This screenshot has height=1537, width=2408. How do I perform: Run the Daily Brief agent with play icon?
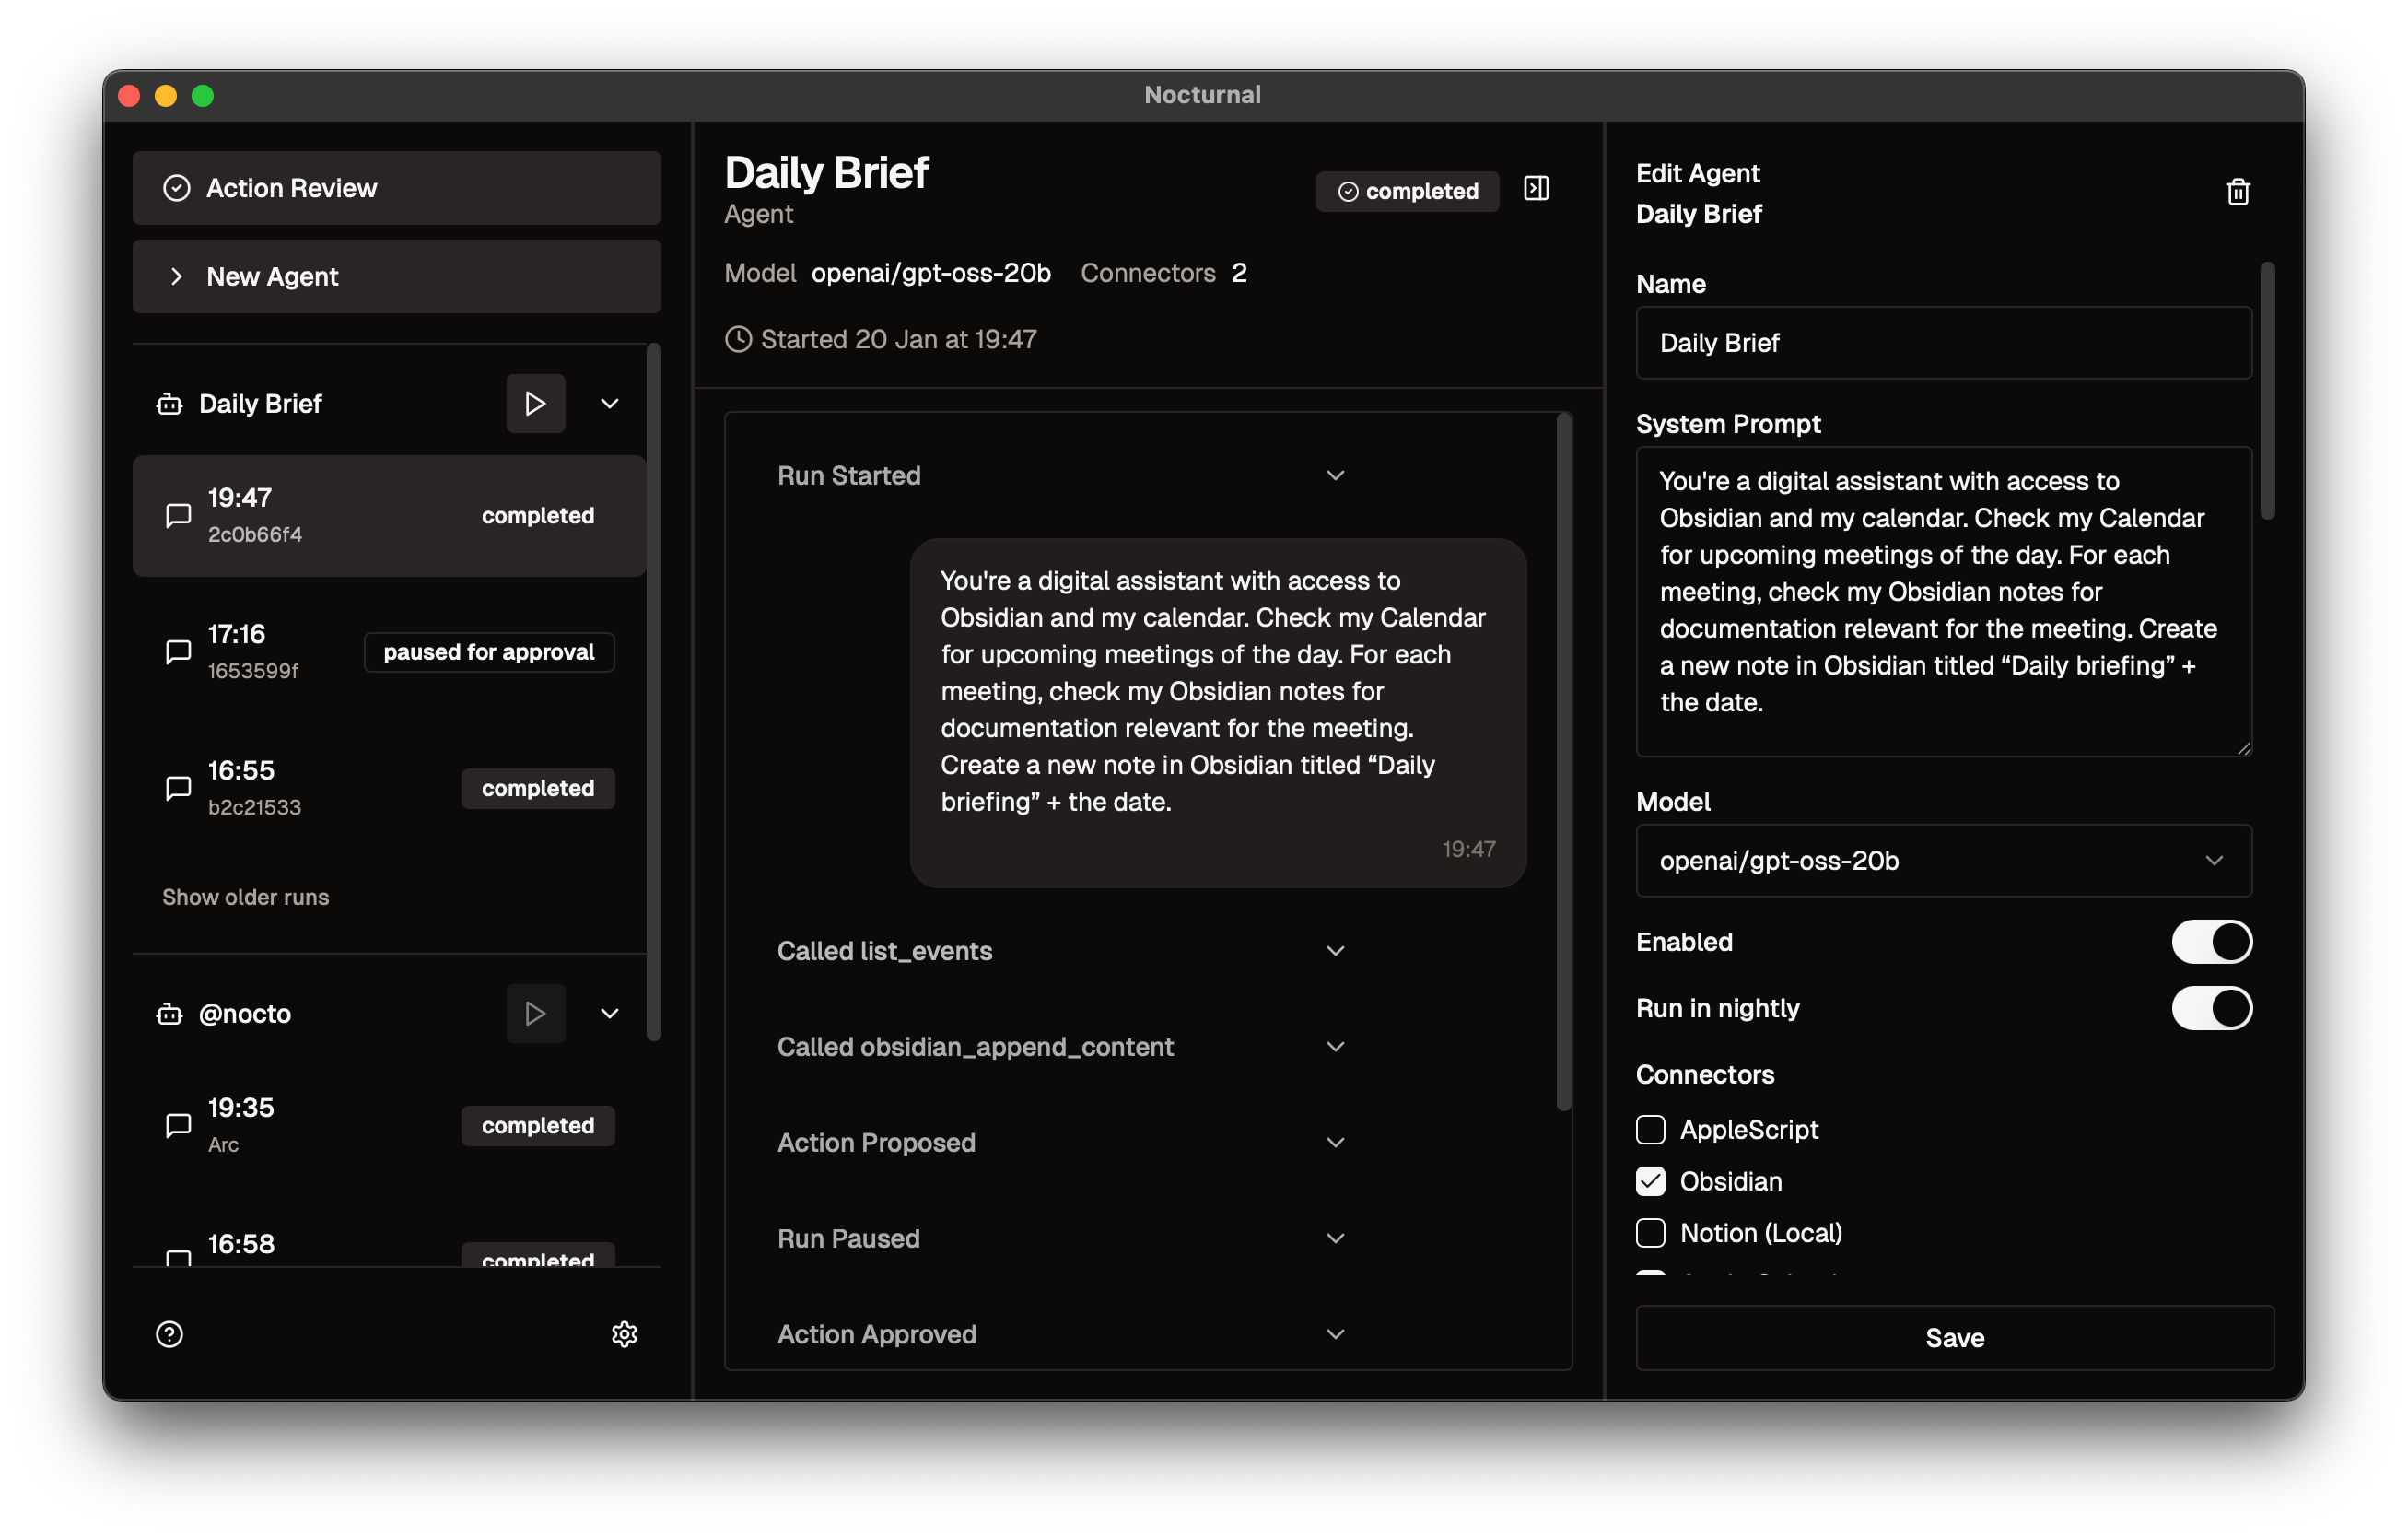(535, 403)
